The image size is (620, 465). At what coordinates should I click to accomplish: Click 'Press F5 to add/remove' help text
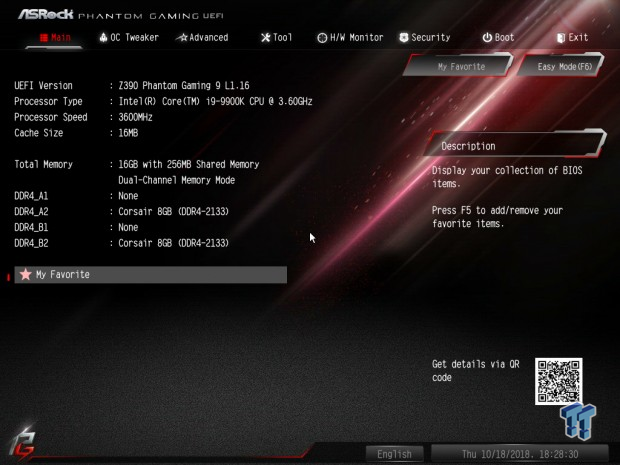(497, 217)
